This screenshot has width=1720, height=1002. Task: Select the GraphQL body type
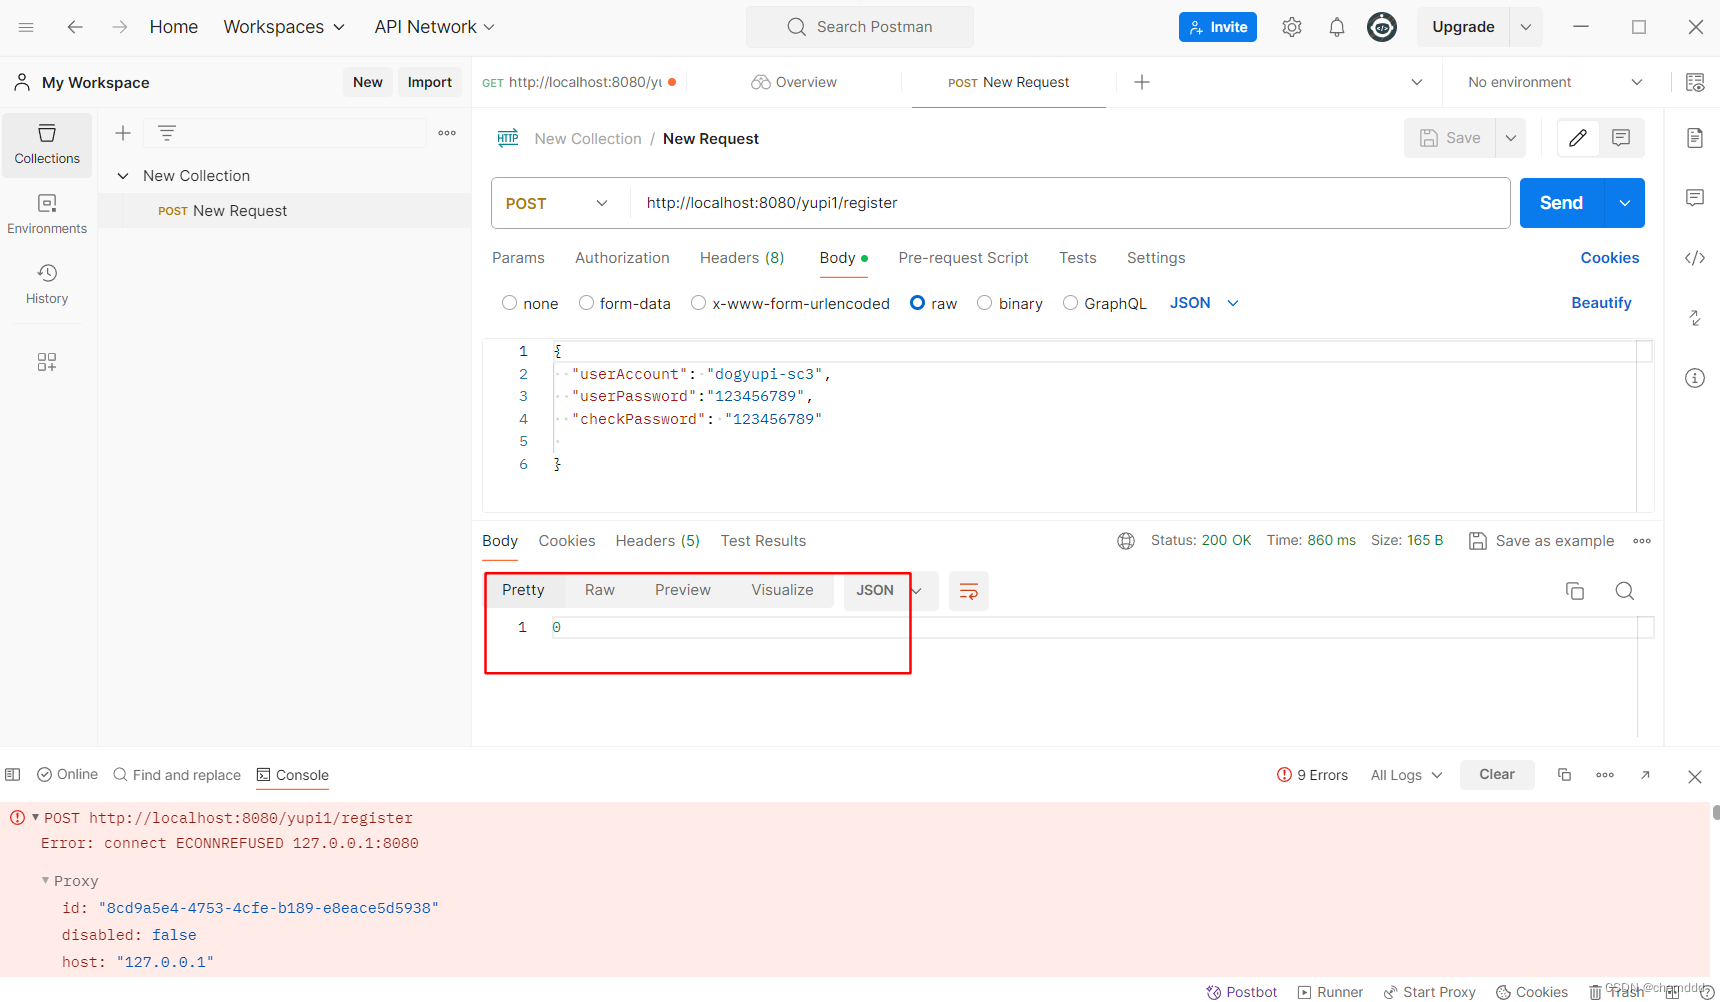coord(1071,303)
